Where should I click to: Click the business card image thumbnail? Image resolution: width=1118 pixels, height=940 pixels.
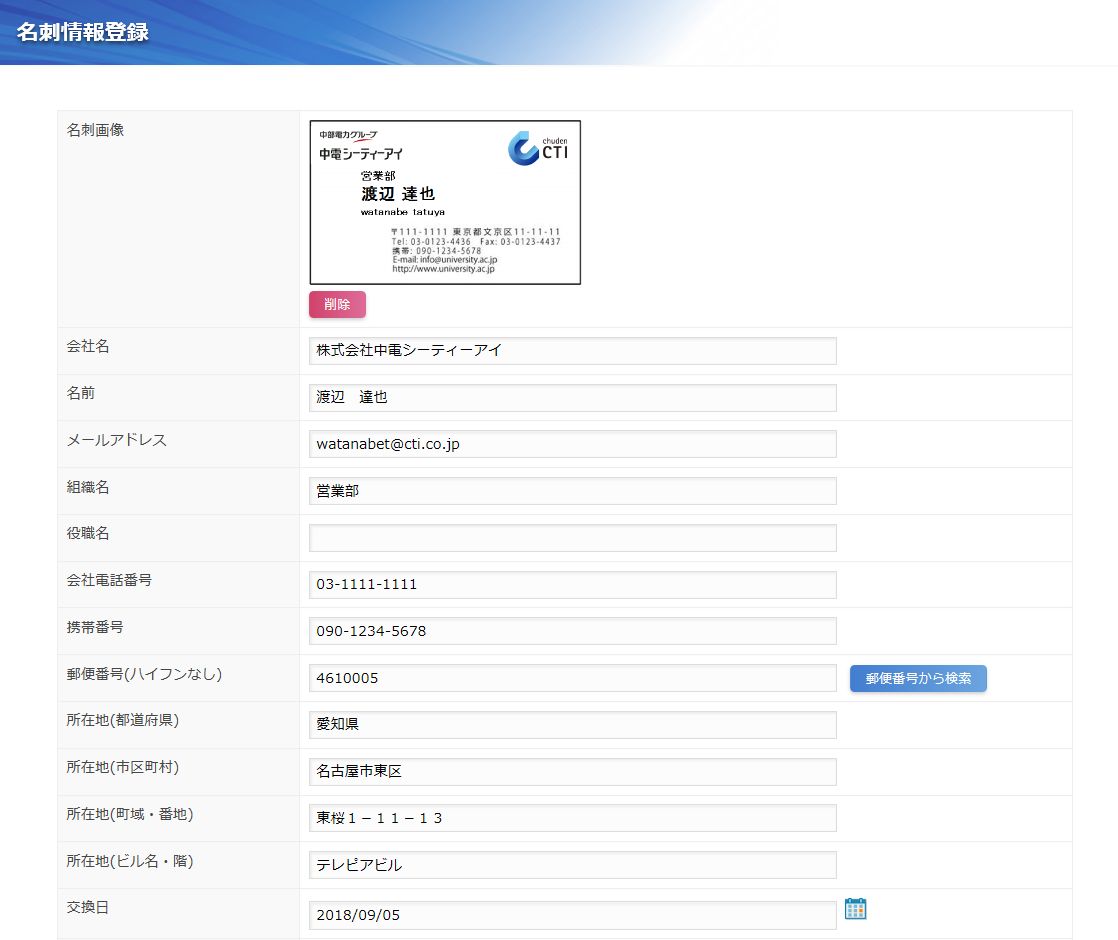click(x=445, y=203)
